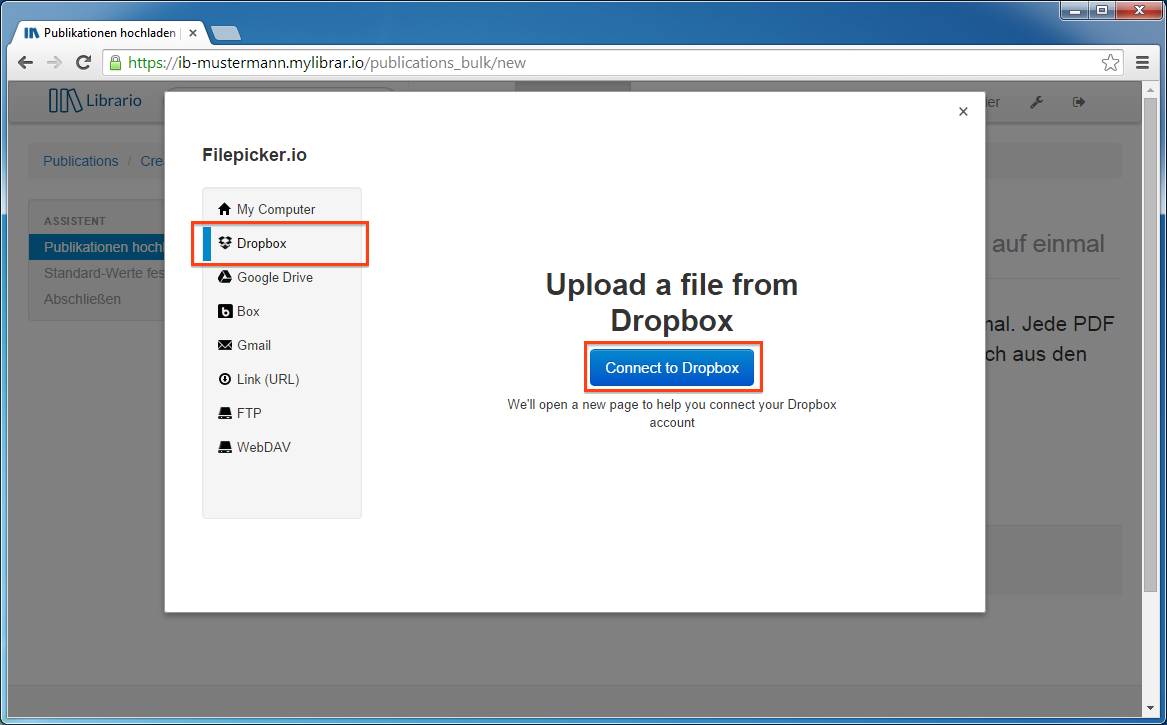Image resolution: width=1167 pixels, height=725 pixels.
Task: Choose My Computer as upload source
Action: [282, 209]
